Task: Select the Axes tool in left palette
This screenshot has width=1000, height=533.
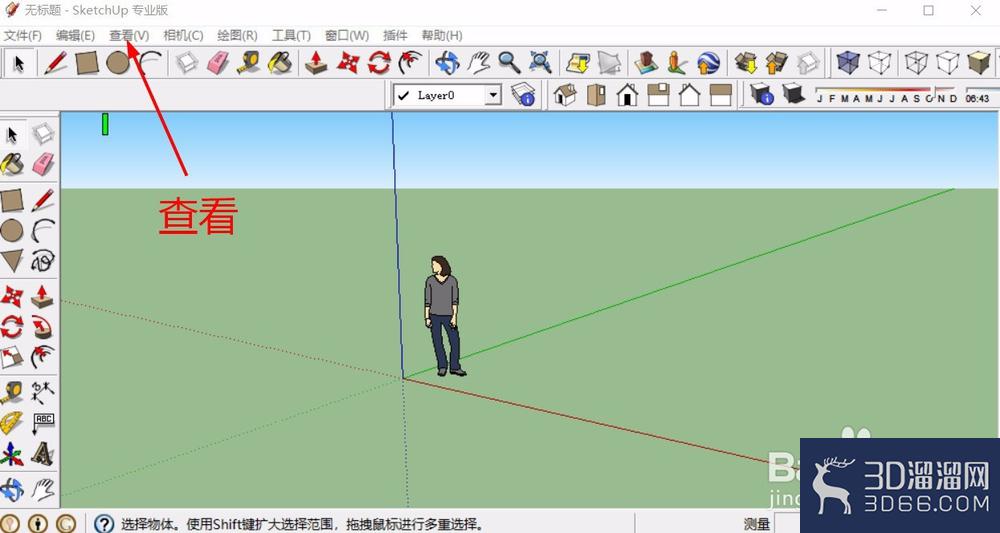Action: click(12, 454)
